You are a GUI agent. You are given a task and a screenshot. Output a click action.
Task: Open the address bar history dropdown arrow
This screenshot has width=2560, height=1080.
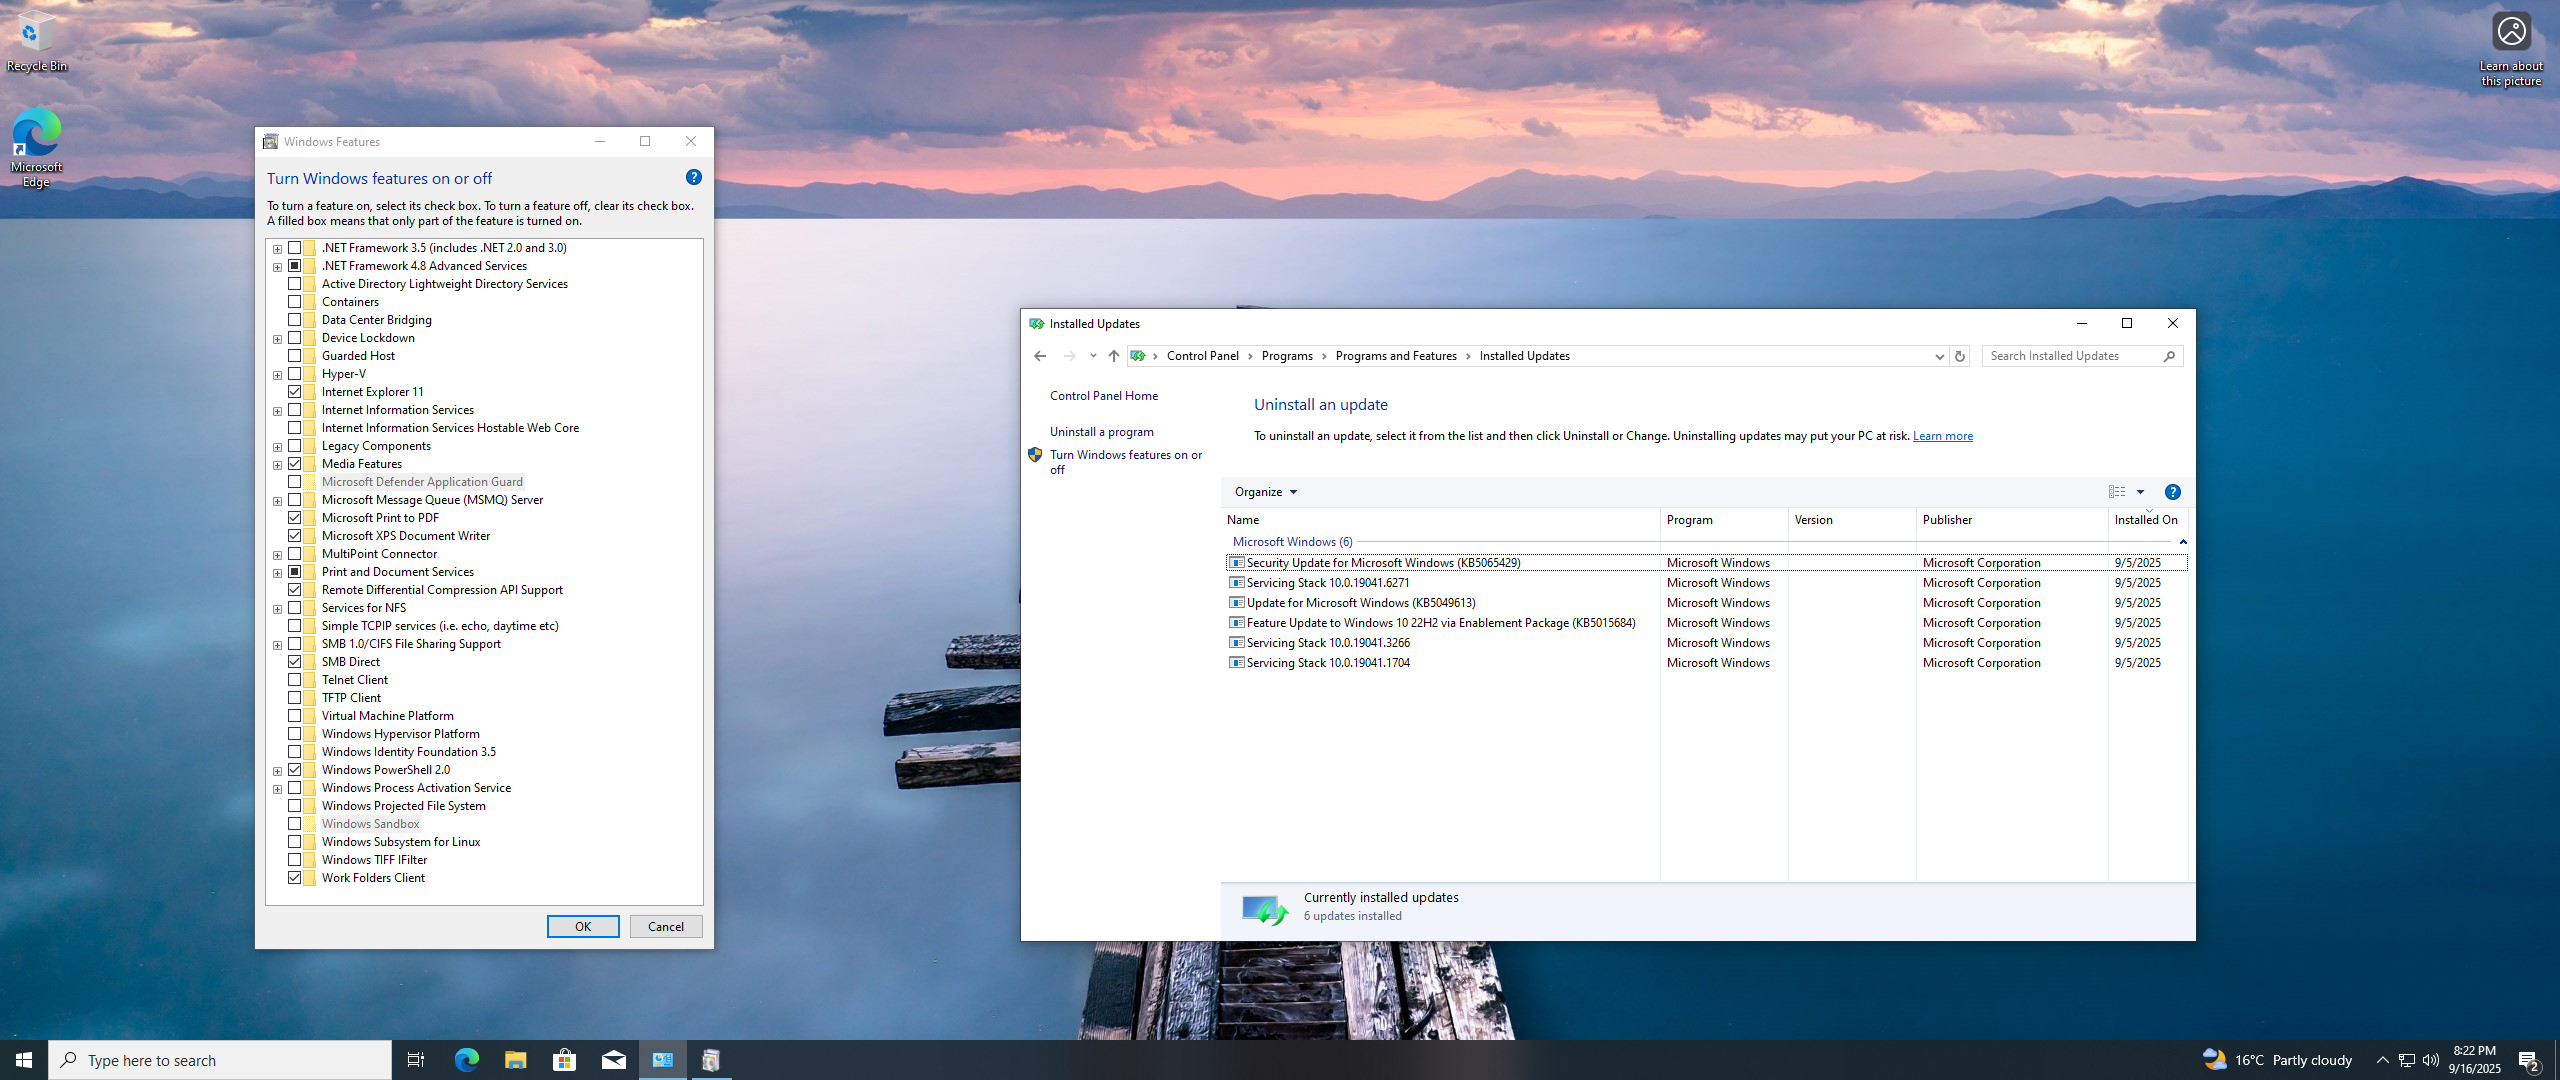pos(1939,357)
